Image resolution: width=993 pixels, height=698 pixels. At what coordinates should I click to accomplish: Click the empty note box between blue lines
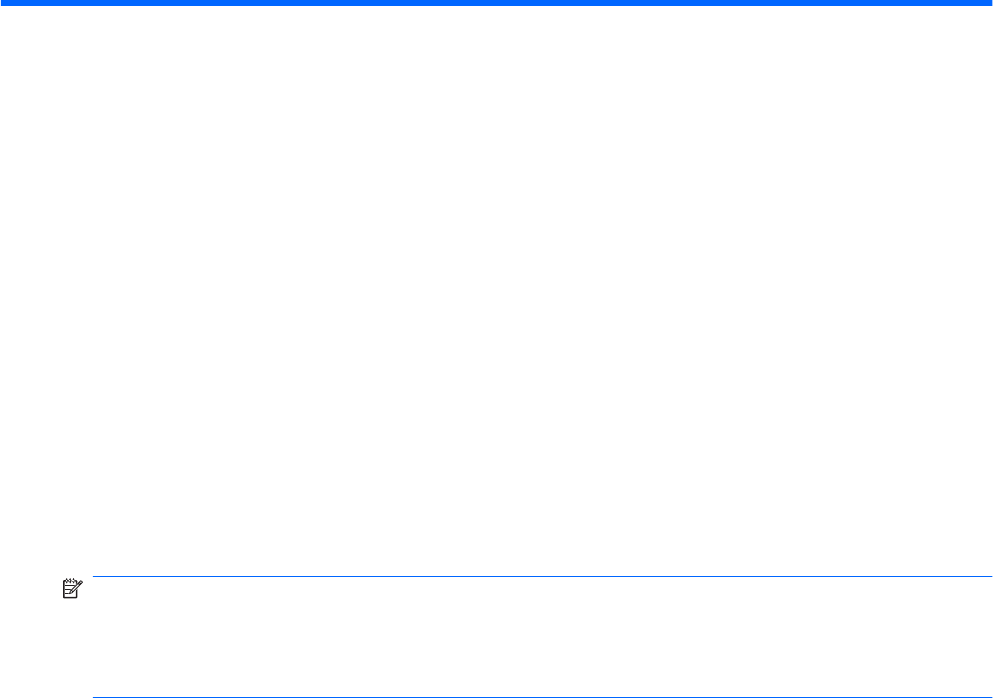[542, 637]
